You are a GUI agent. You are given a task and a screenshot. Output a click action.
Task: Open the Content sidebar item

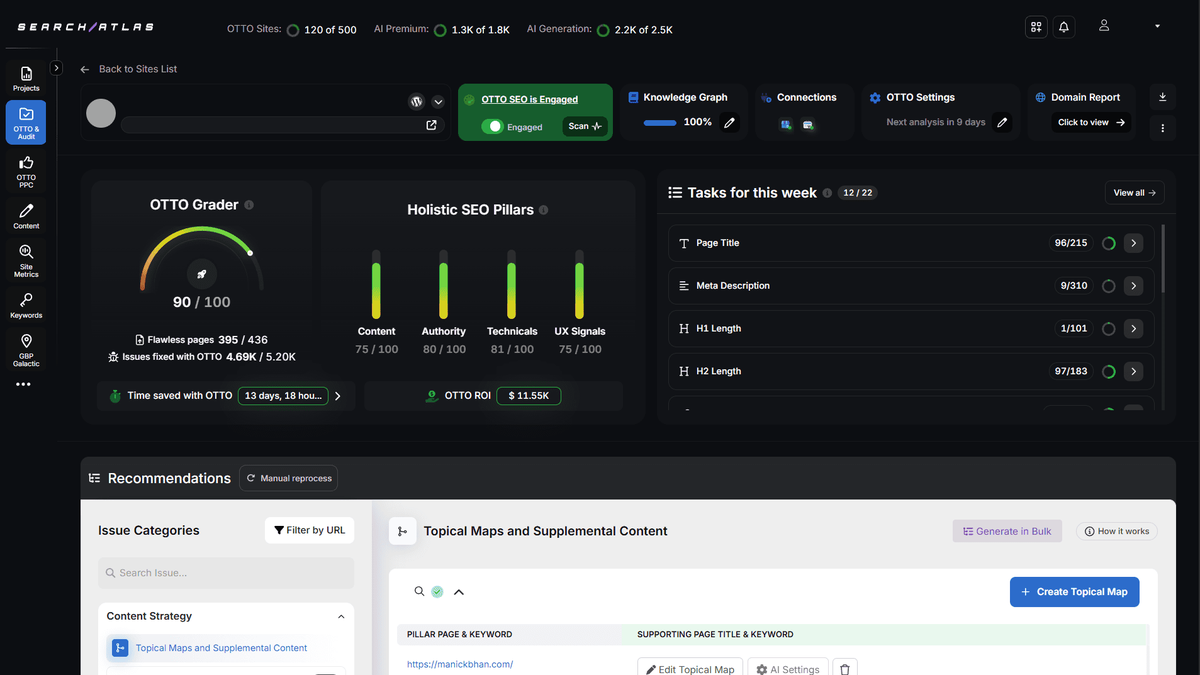coord(26,216)
